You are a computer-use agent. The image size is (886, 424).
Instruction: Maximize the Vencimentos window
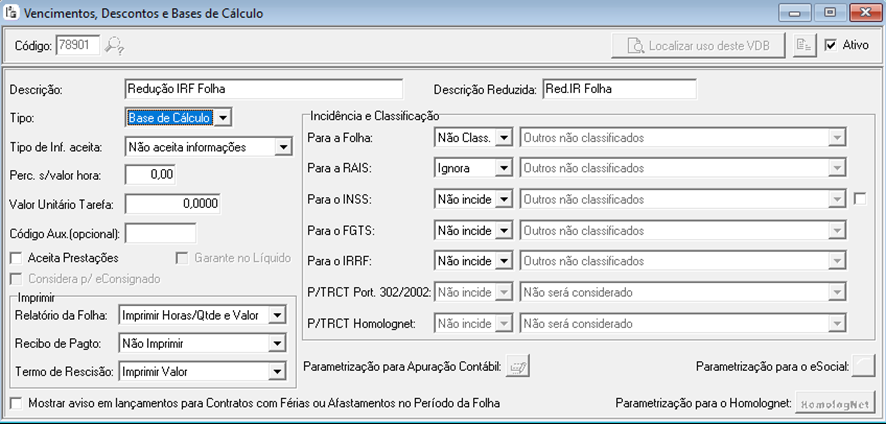pyautogui.click(x=829, y=13)
